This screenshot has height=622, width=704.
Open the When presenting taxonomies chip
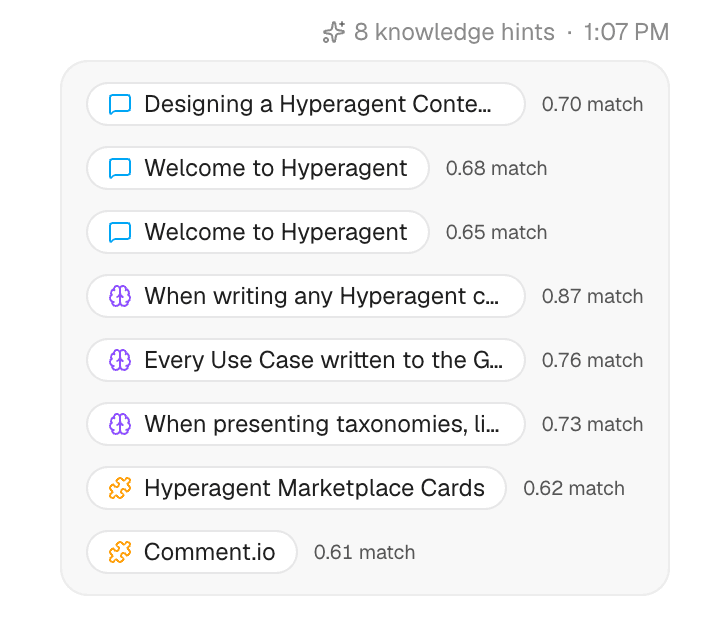tap(306, 424)
